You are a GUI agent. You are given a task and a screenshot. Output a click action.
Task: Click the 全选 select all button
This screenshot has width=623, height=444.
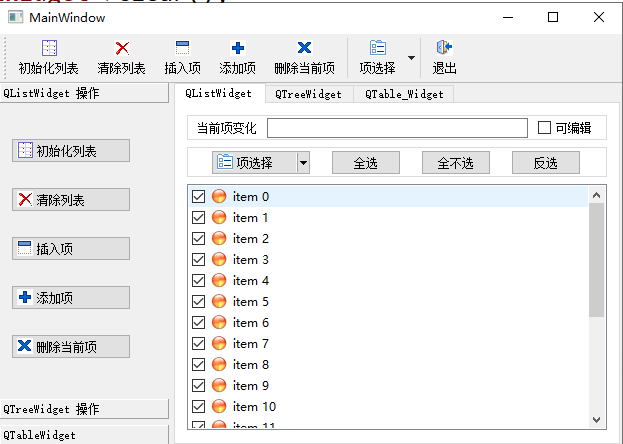click(x=366, y=163)
